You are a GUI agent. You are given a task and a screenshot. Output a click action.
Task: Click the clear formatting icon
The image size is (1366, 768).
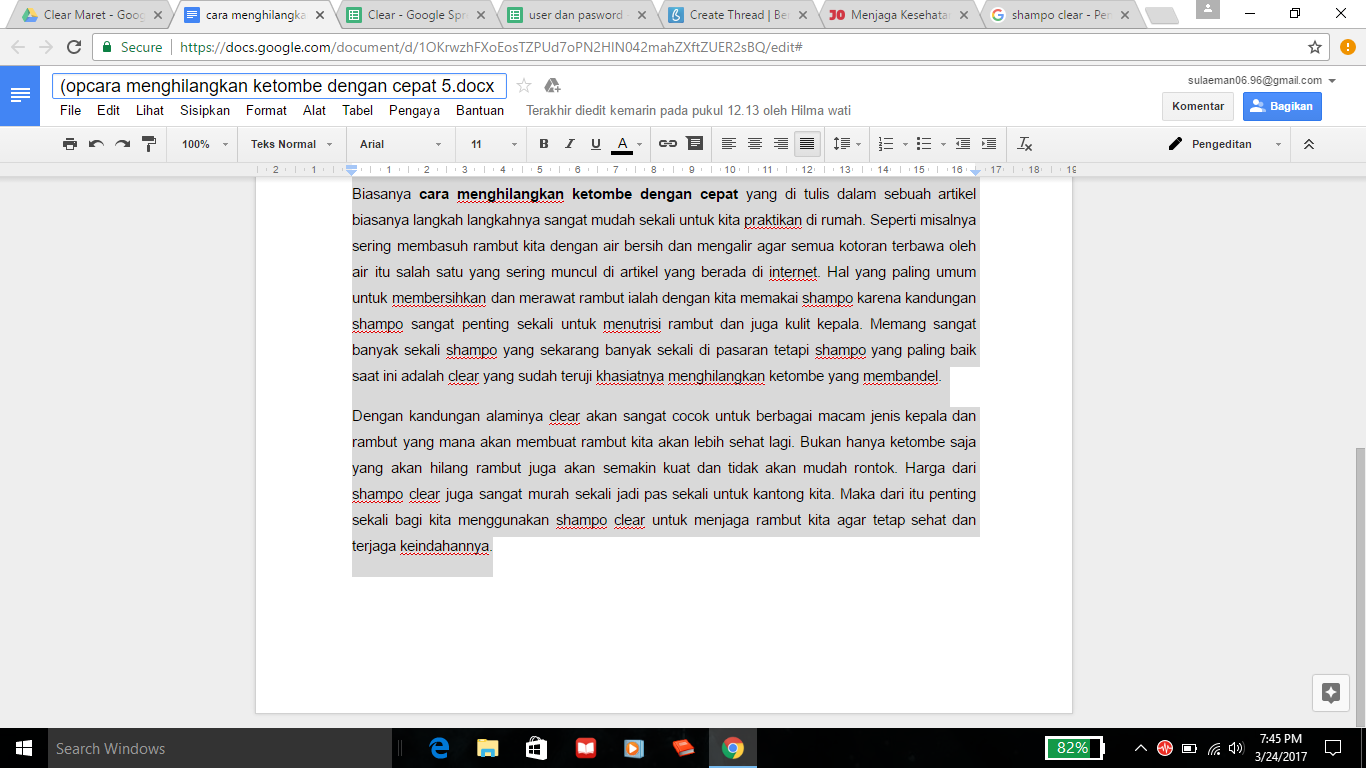(x=1024, y=144)
